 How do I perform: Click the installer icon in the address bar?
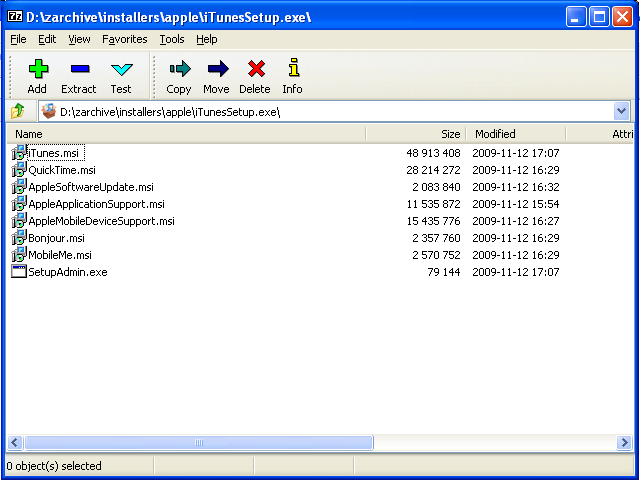pyautogui.click(x=49, y=111)
